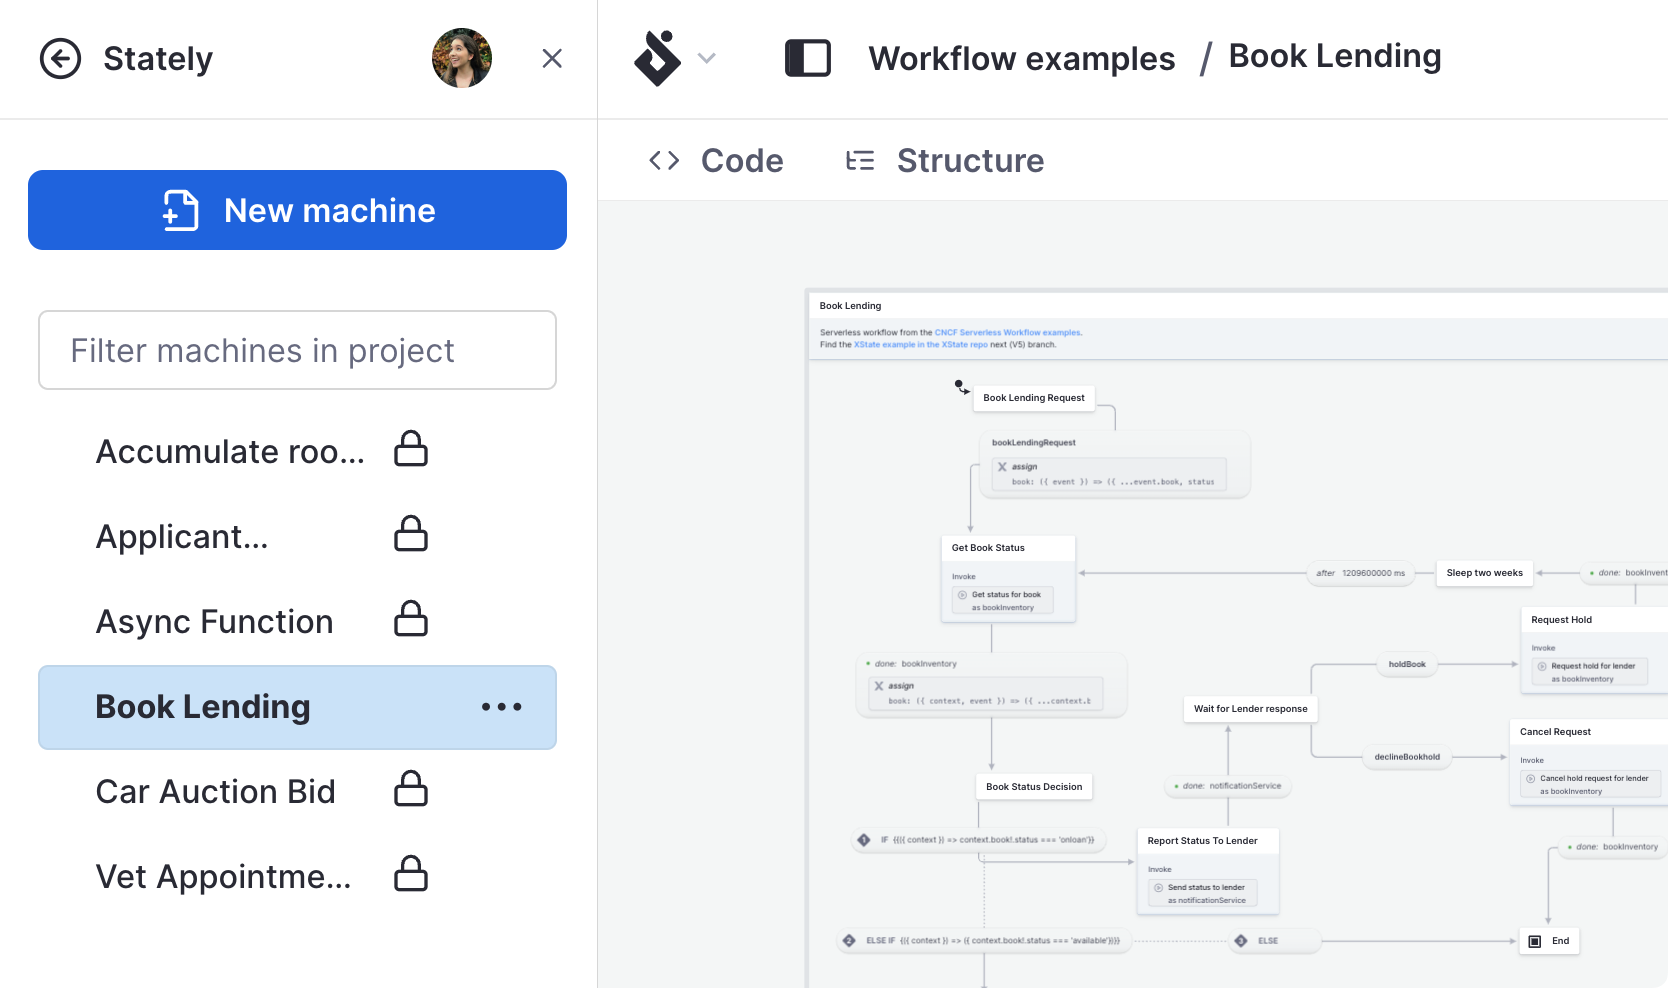1668x988 pixels.
Task: Click the back arrow beside Stately
Action: (x=60, y=59)
